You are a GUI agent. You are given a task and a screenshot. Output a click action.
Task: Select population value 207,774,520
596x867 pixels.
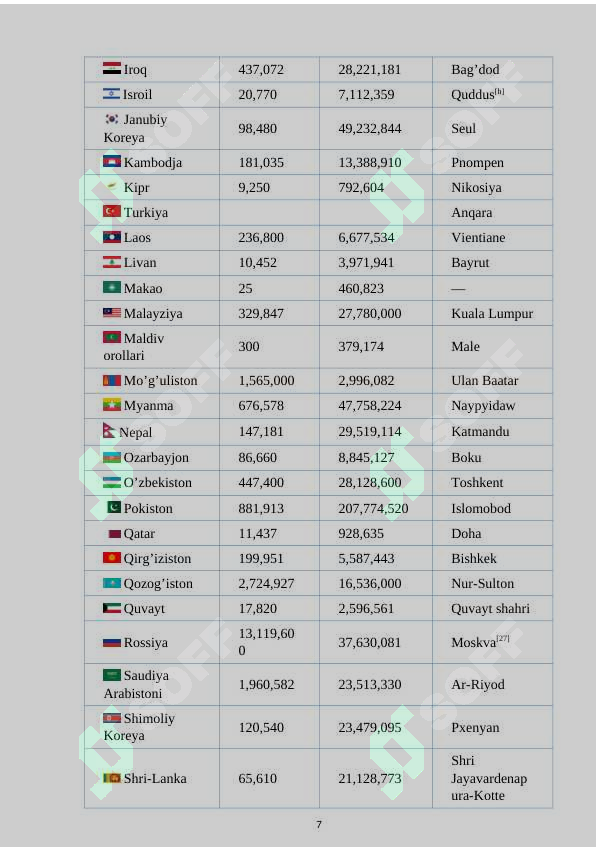click(x=373, y=509)
